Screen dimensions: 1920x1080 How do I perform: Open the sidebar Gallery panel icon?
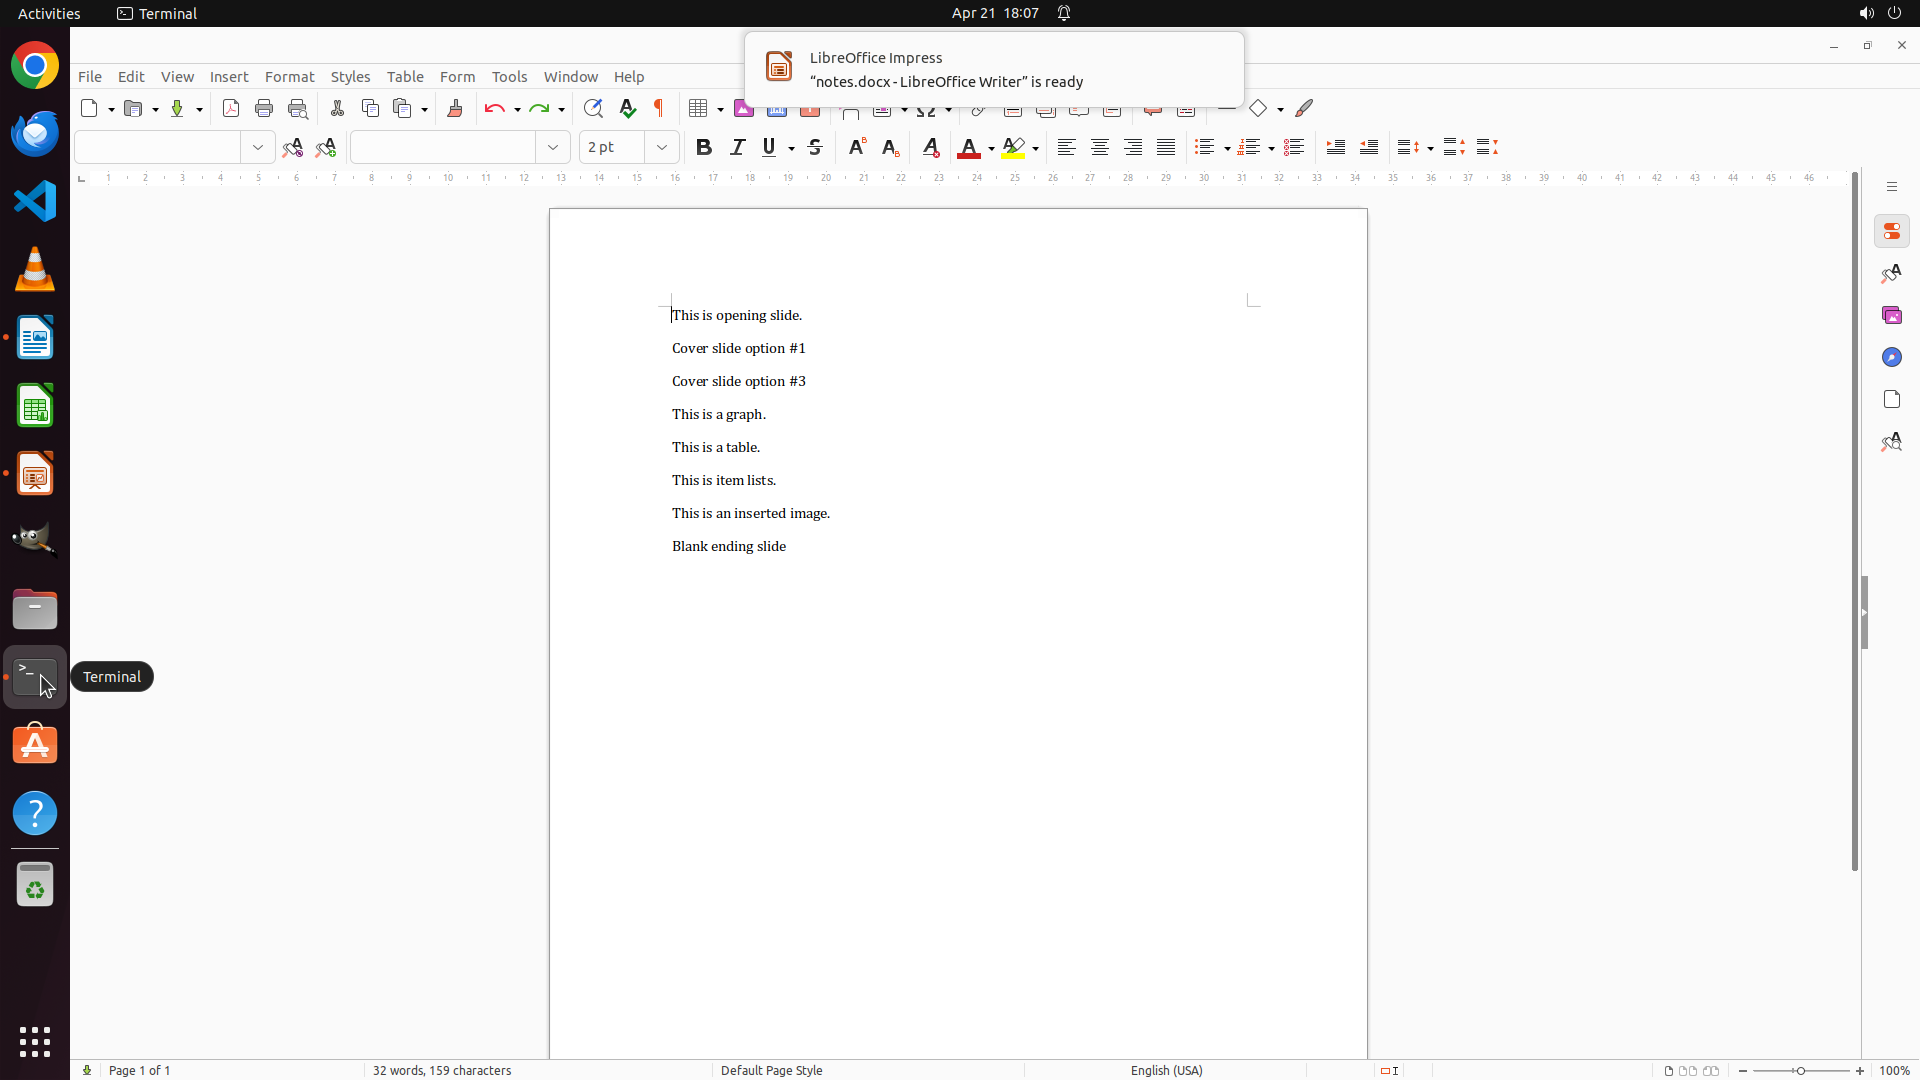pyautogui.click(x=1891, y=315)
